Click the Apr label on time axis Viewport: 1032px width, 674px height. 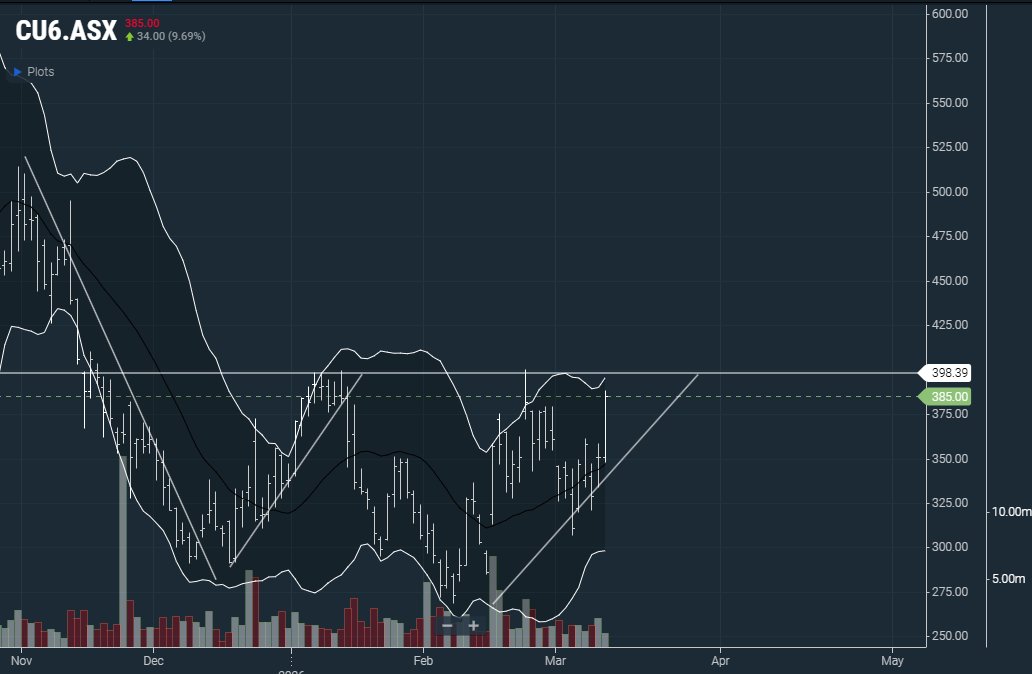pyautogui.click(x=720, y=660)
